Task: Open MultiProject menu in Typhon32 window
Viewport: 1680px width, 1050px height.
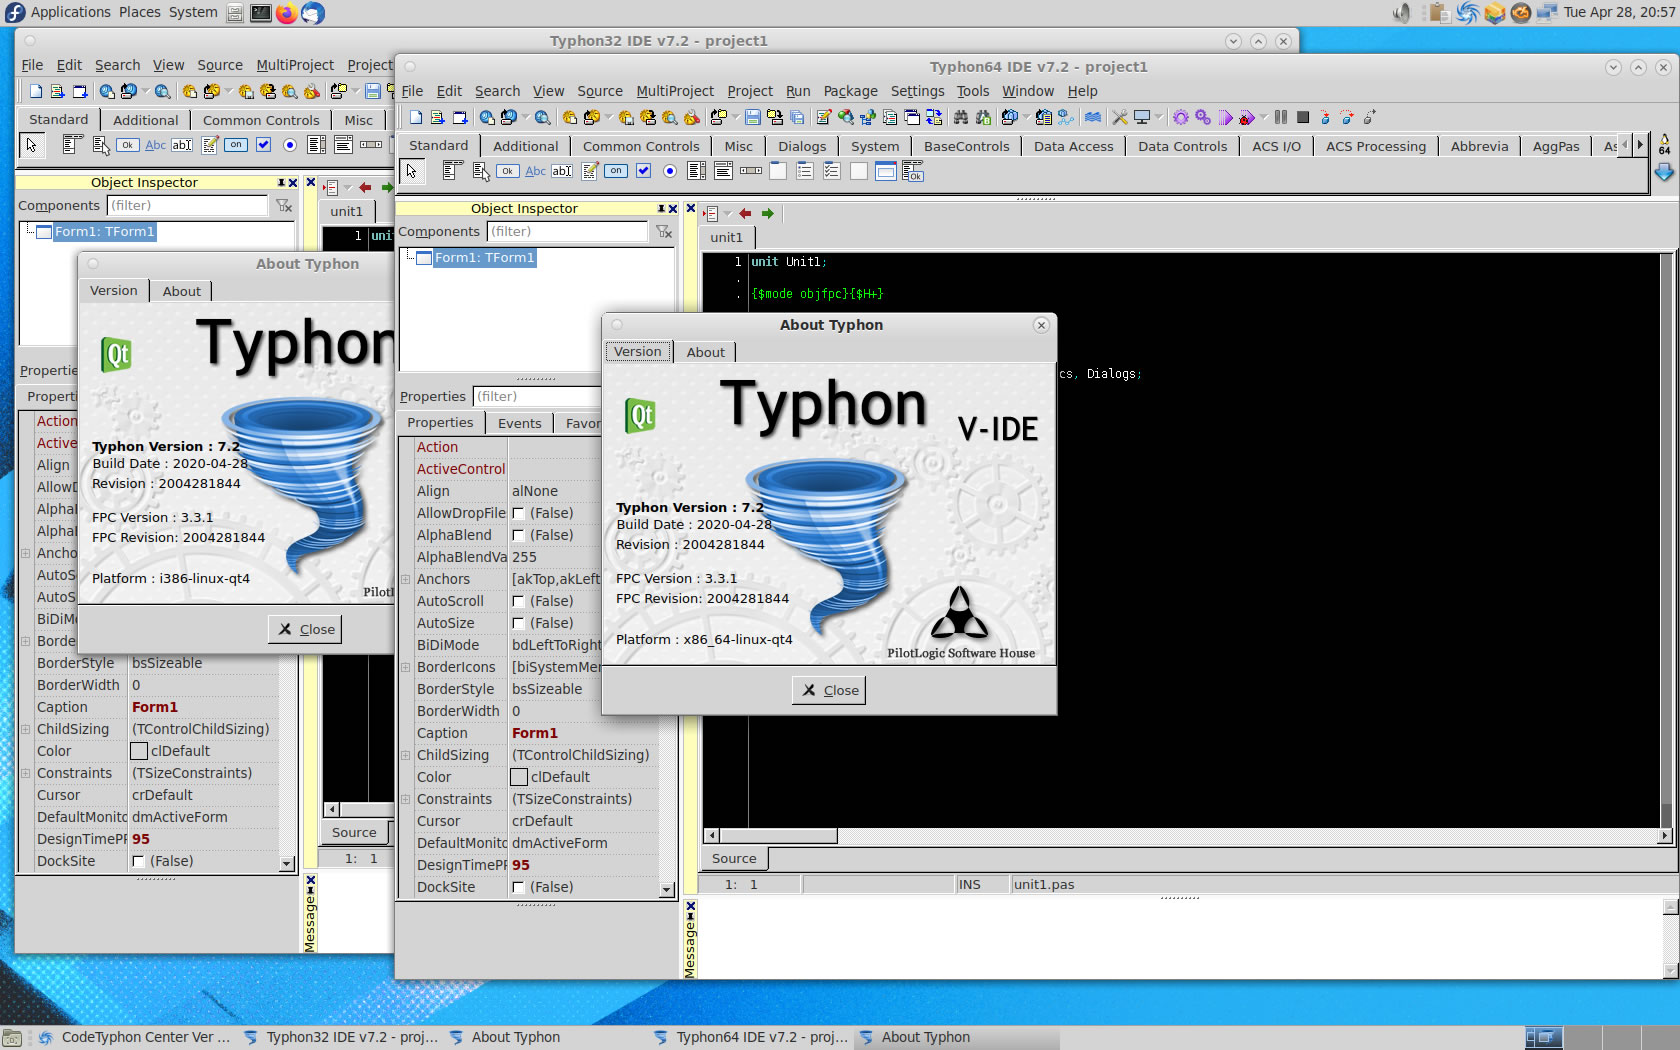Action: [x=295, y=65]
